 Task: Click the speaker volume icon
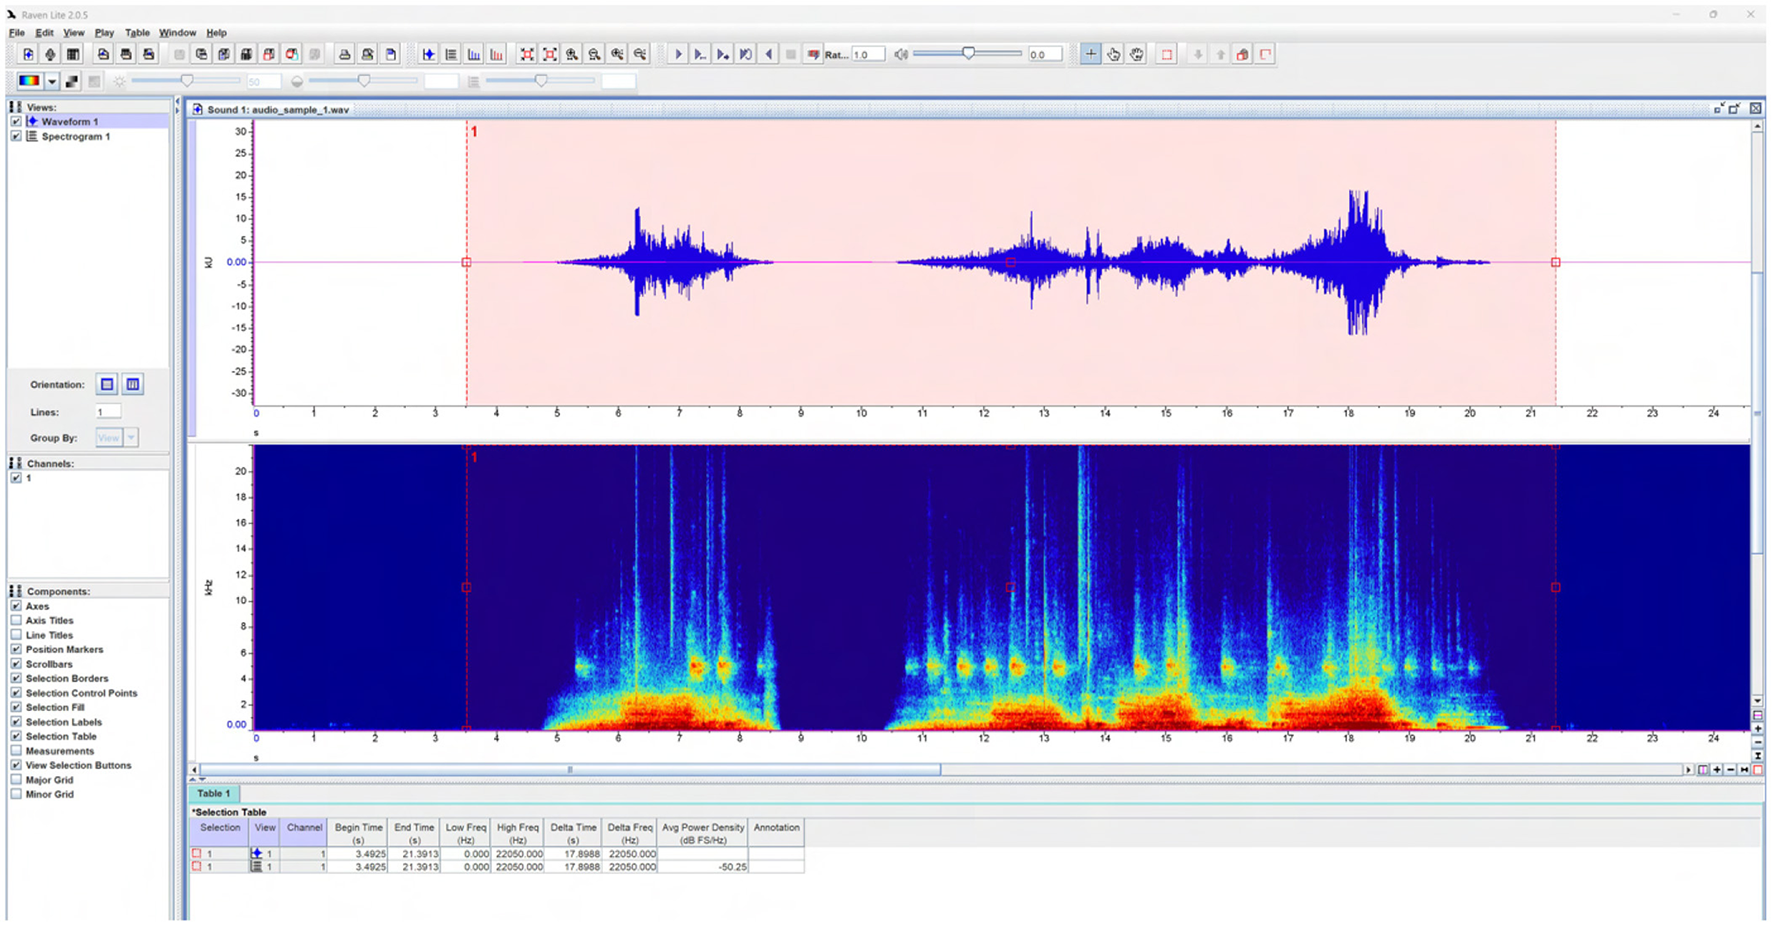(x=900, y=54)
